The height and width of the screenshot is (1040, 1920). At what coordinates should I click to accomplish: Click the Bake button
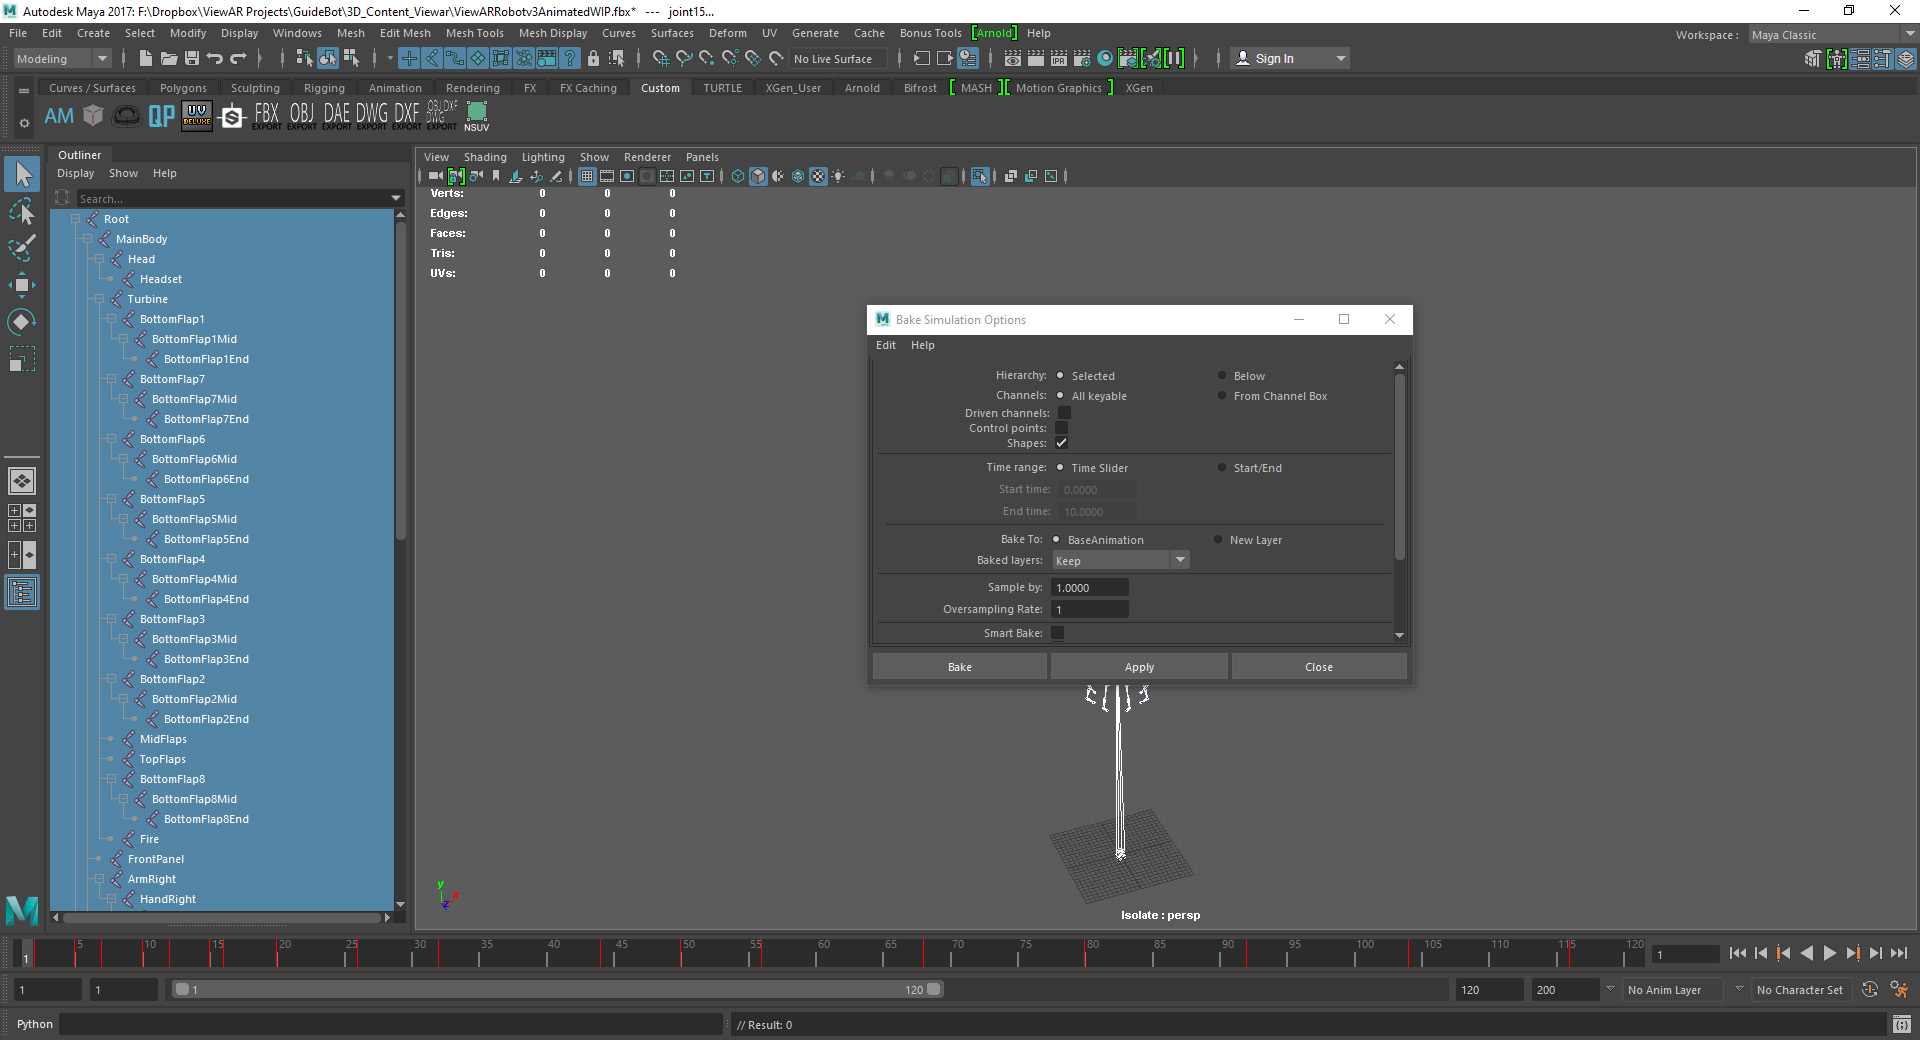pyautogui.click(x=959, y=667)
